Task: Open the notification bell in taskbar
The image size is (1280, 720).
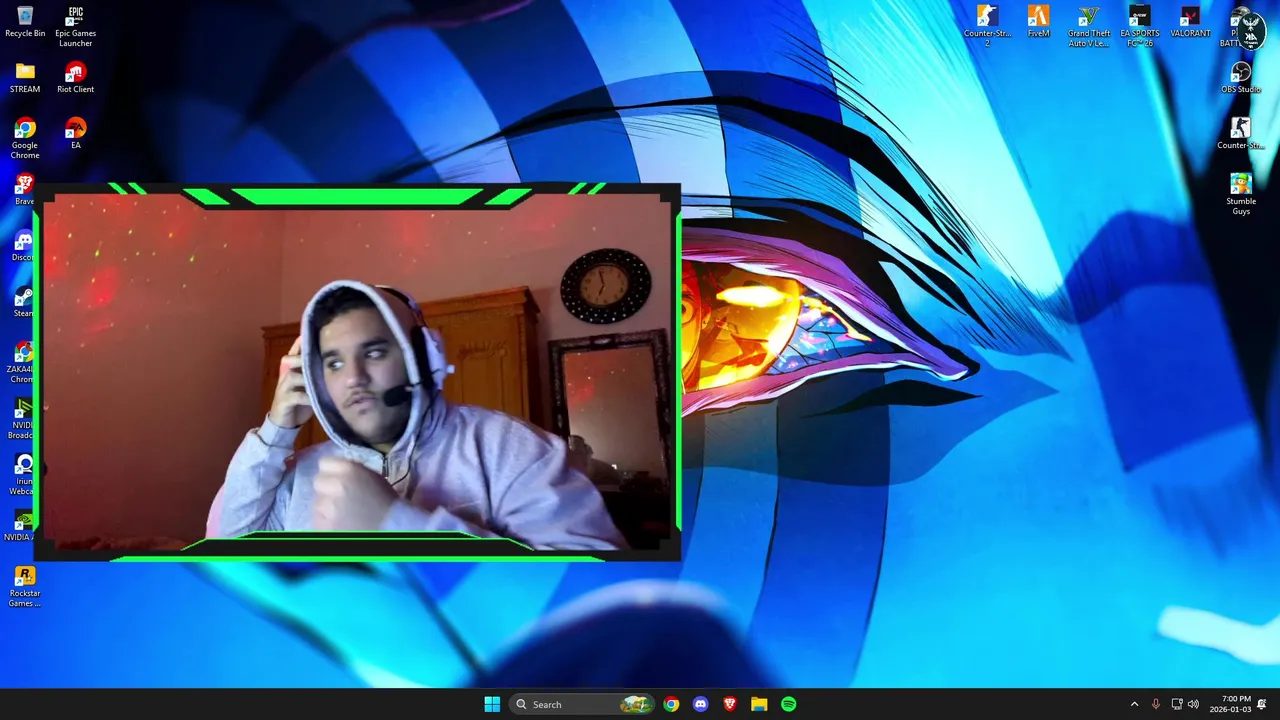Action: [x=1262, y=704]
